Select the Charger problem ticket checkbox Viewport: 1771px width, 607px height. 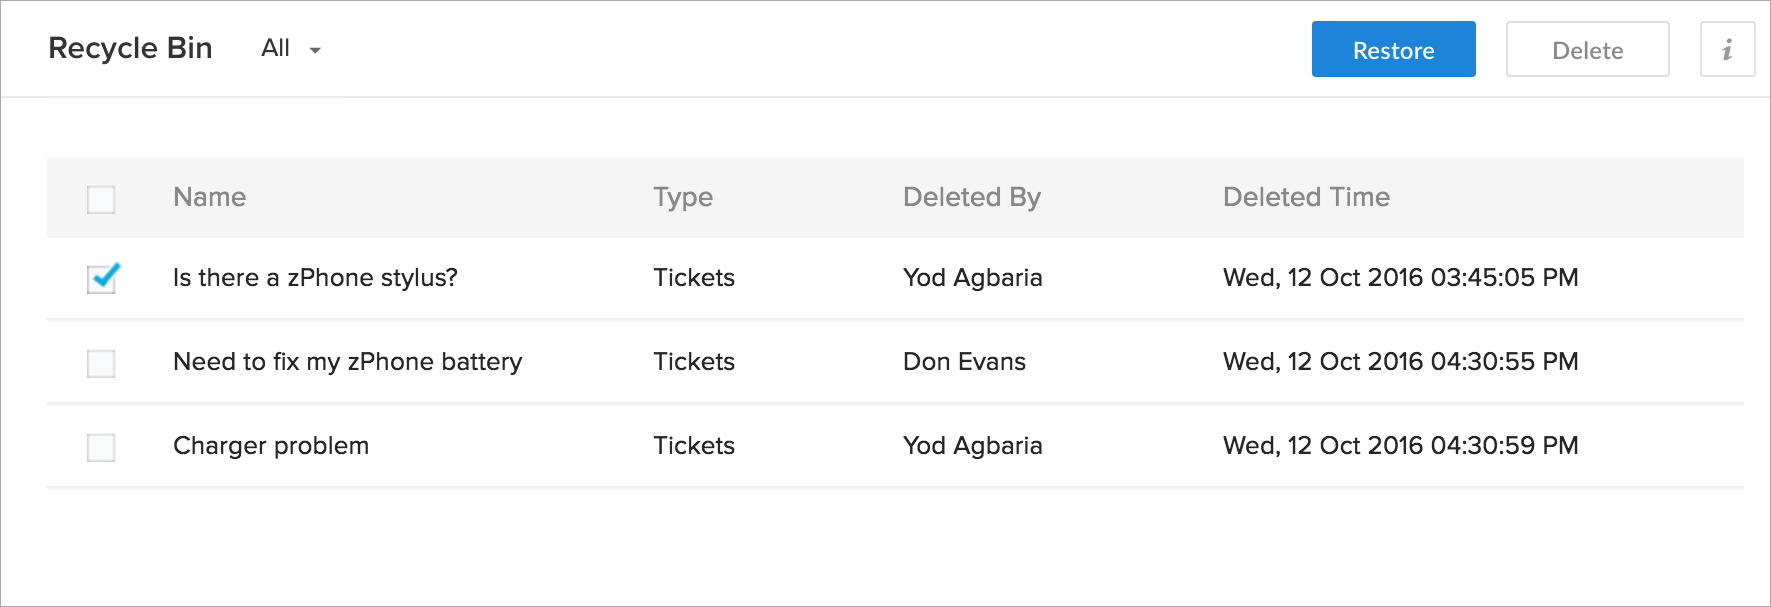pos(101,447)
